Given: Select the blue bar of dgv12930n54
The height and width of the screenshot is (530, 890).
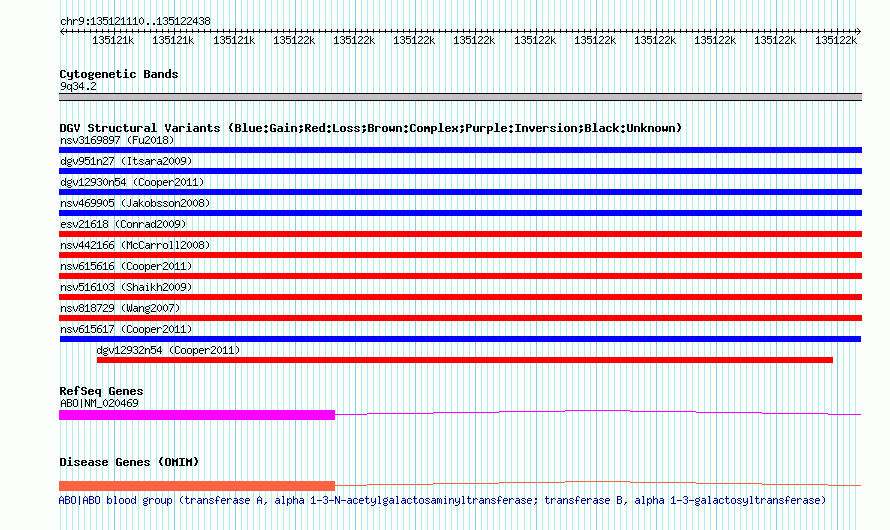Looking at the screenshot, I should pos(460,192).
